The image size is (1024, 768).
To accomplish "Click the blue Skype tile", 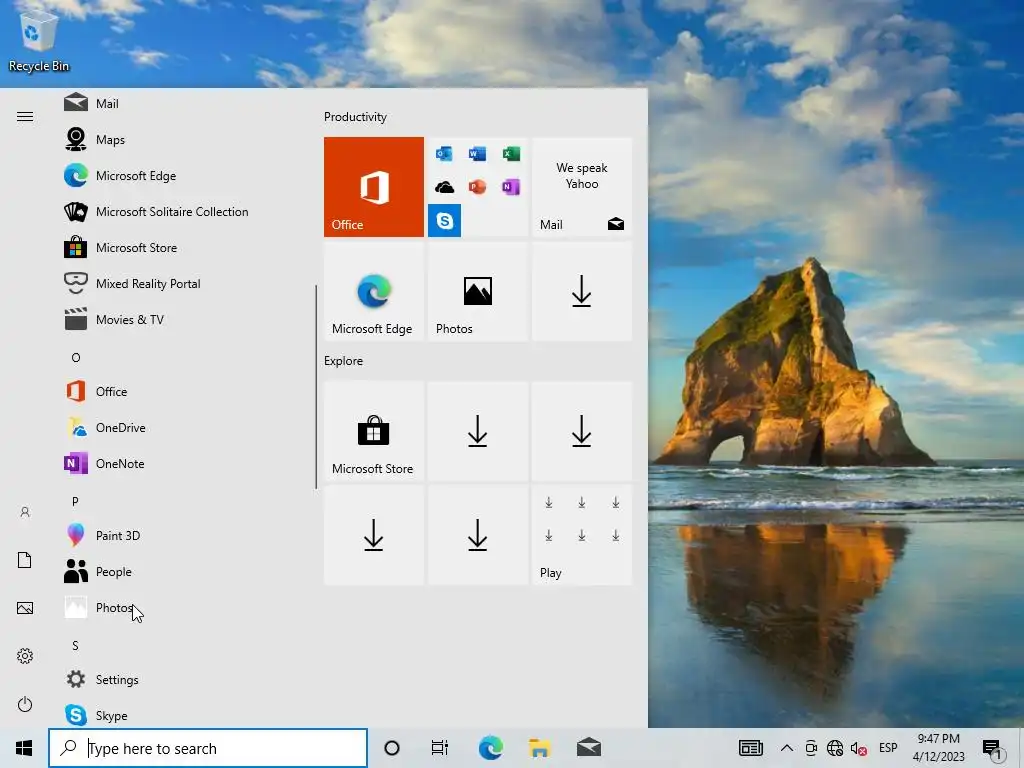I will pos(444,220).
